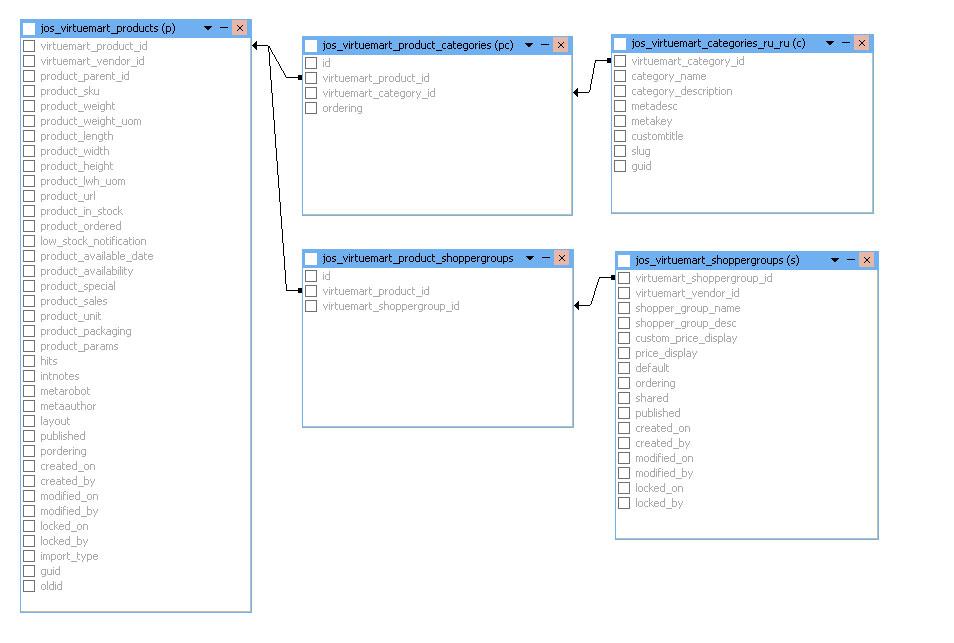Tick shopper_group_name in shoppergroups table
Screen dimensions: 954x643
pyautogui.click(x=624, y=308)
